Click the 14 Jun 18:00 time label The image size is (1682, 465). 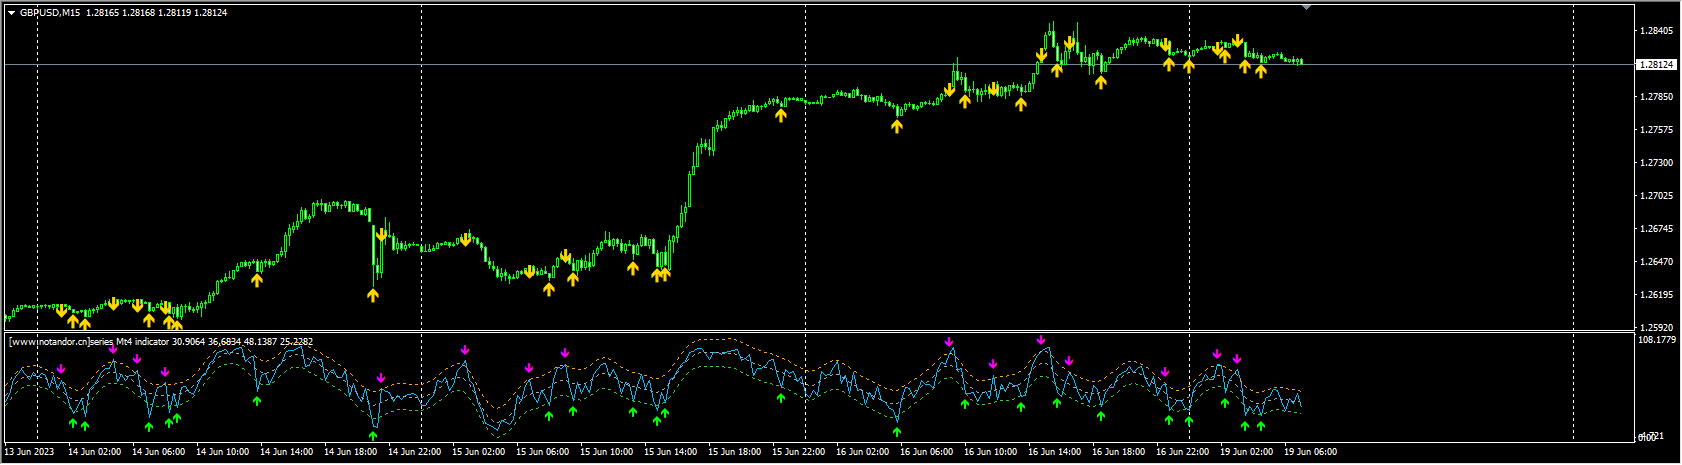tap(351, 452)
